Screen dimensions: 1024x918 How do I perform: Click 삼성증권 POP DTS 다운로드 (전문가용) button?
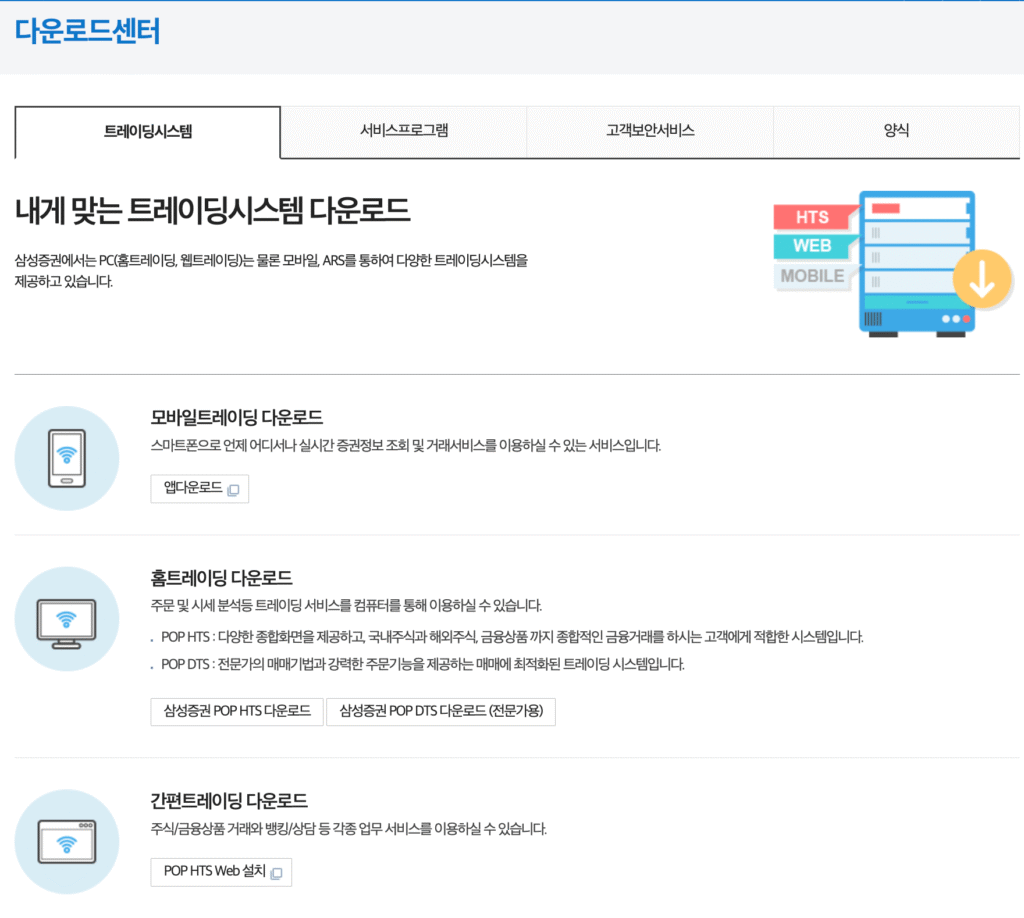click(441, 712)
